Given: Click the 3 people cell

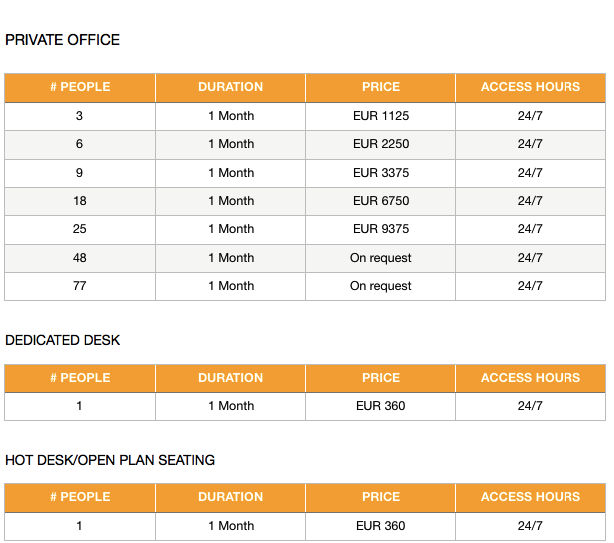Looking at the screenshot, I should [79, 116].
